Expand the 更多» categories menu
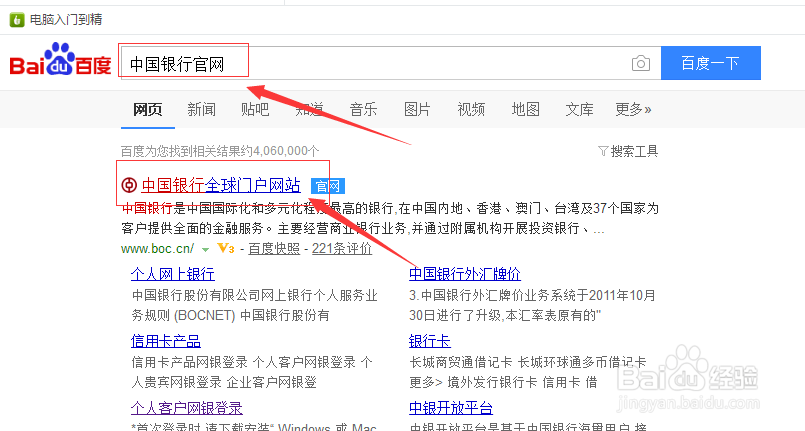Screen dimensions: 805x431 633,109
